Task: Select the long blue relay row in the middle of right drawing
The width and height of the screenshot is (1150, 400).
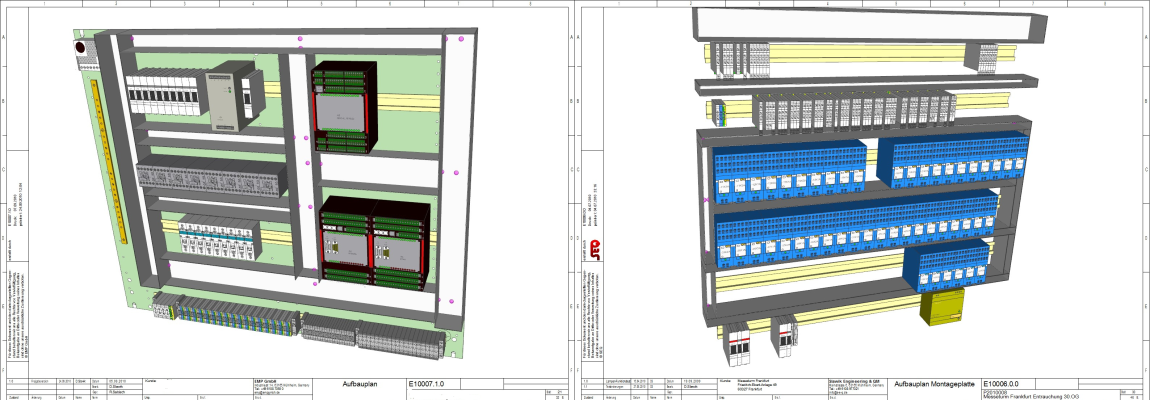Action: point(857,227)
